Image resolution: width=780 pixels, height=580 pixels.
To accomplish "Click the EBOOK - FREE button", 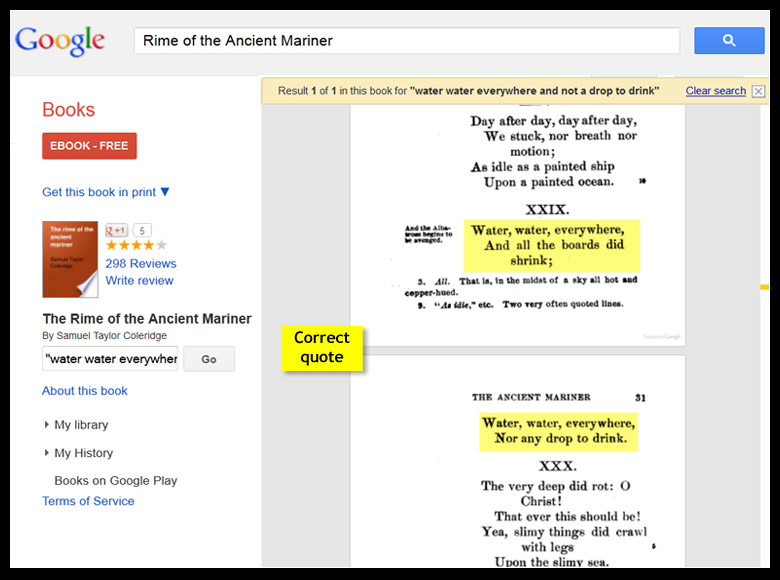I will (x=89, y=146).
